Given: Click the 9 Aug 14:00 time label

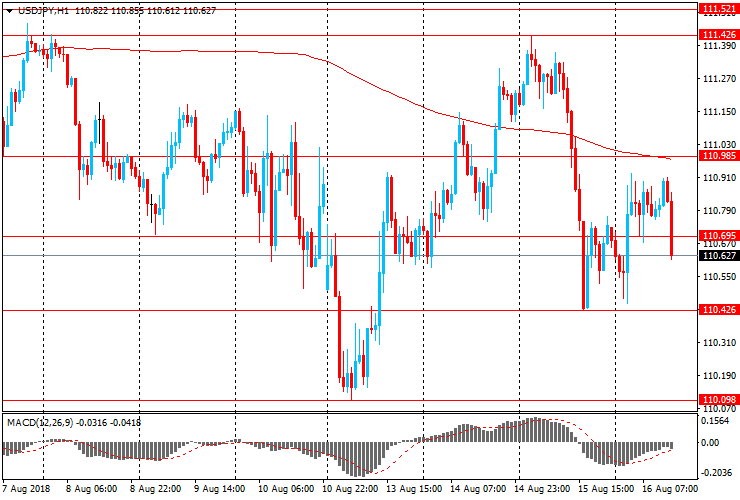Looking at the screenshot, I should pos(219,488).
